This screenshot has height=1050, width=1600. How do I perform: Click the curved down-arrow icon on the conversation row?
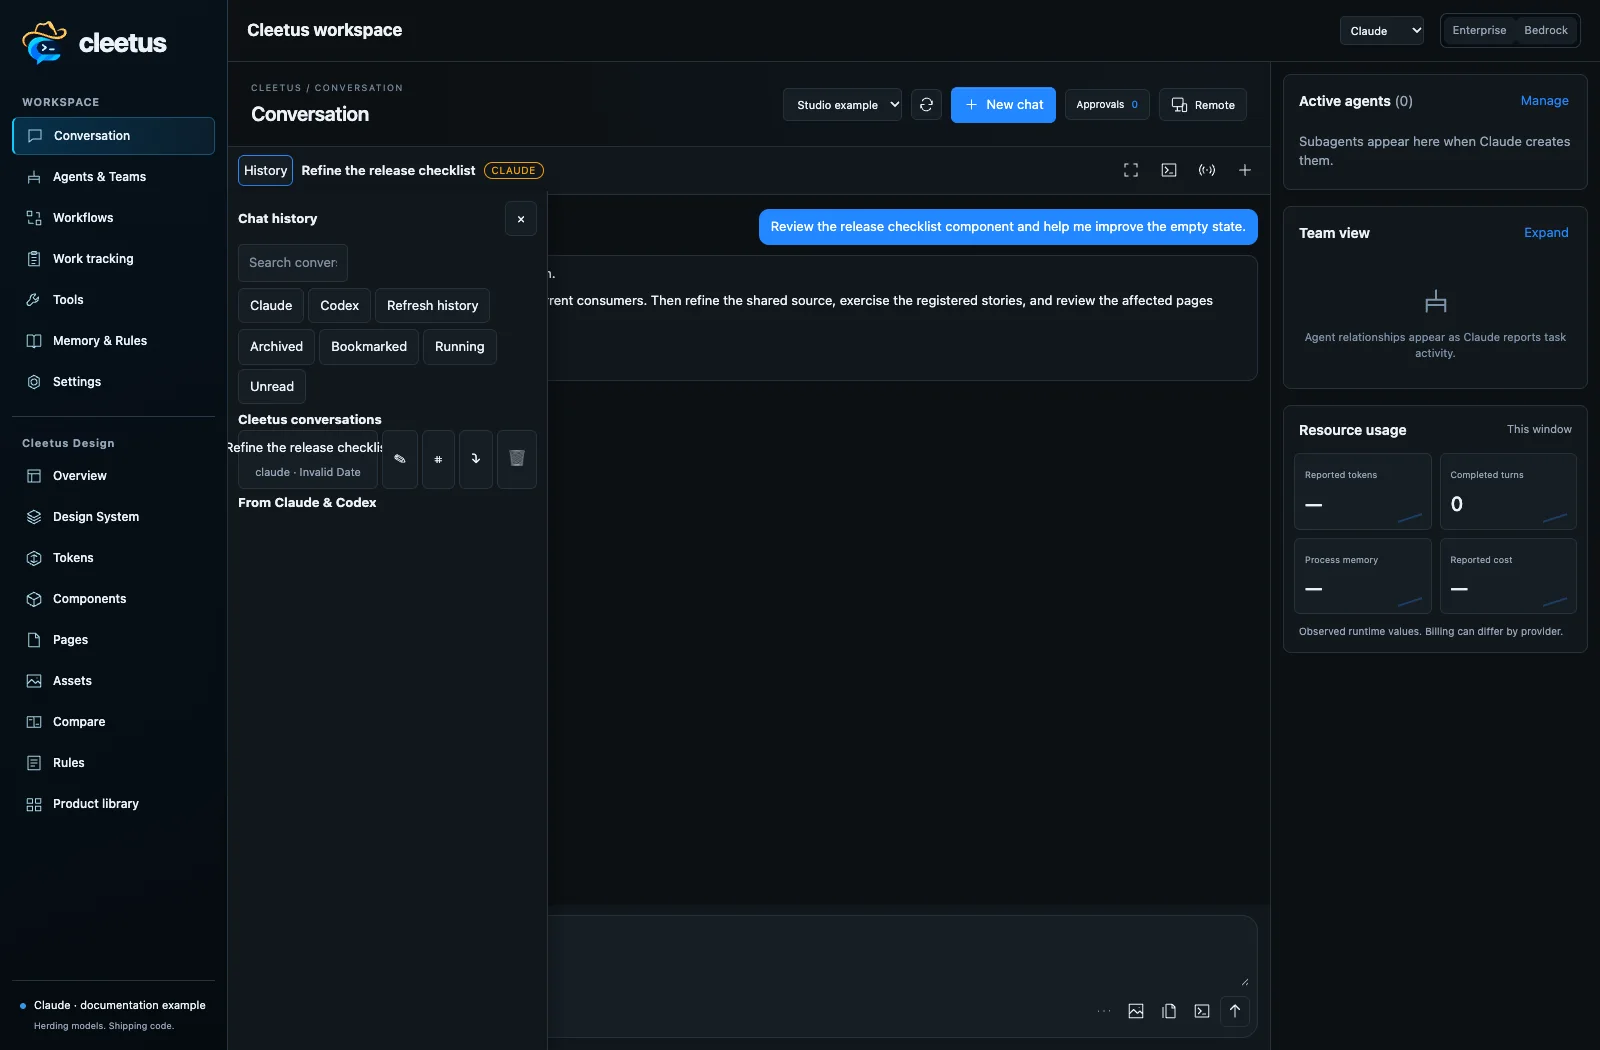[x=476, y=459]
